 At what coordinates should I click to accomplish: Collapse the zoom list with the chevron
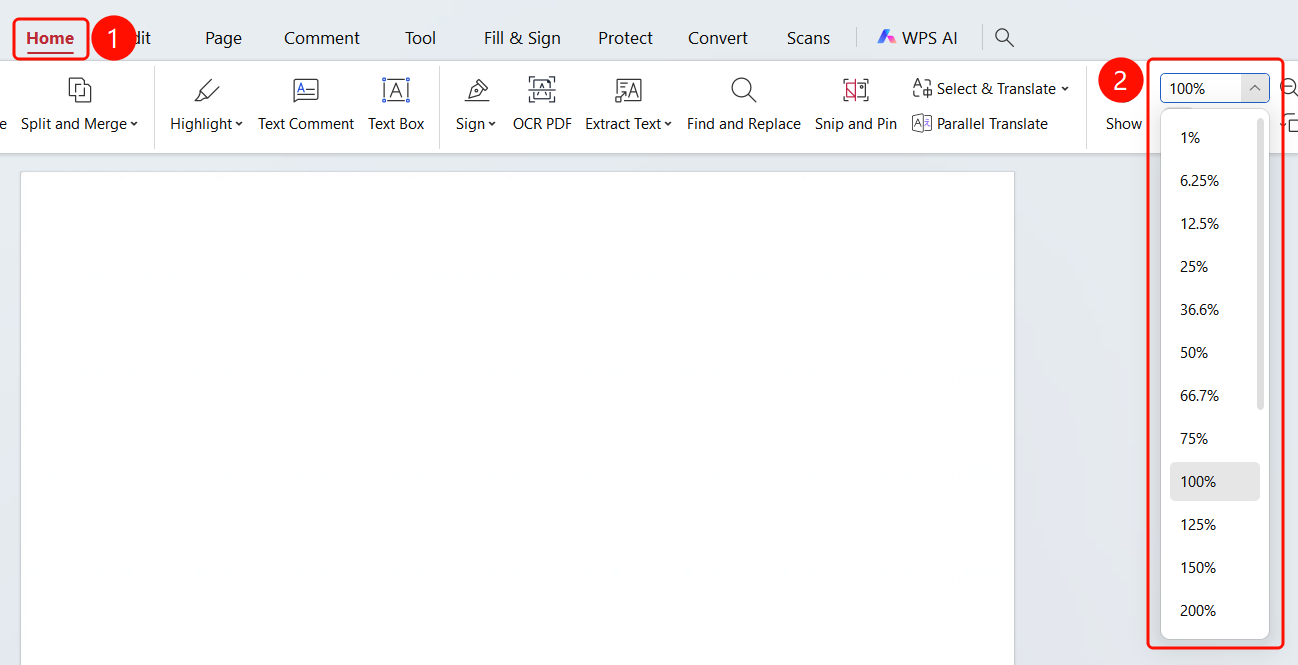(x=1255, y=88)
